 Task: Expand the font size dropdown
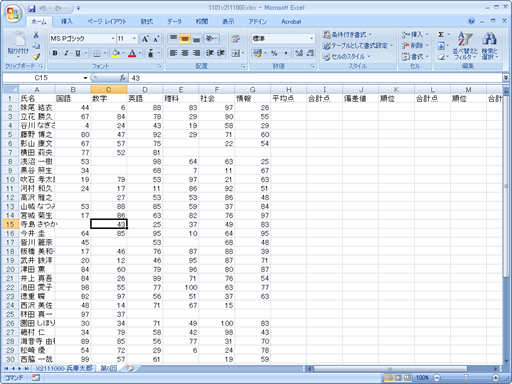(x=134, y=39)
